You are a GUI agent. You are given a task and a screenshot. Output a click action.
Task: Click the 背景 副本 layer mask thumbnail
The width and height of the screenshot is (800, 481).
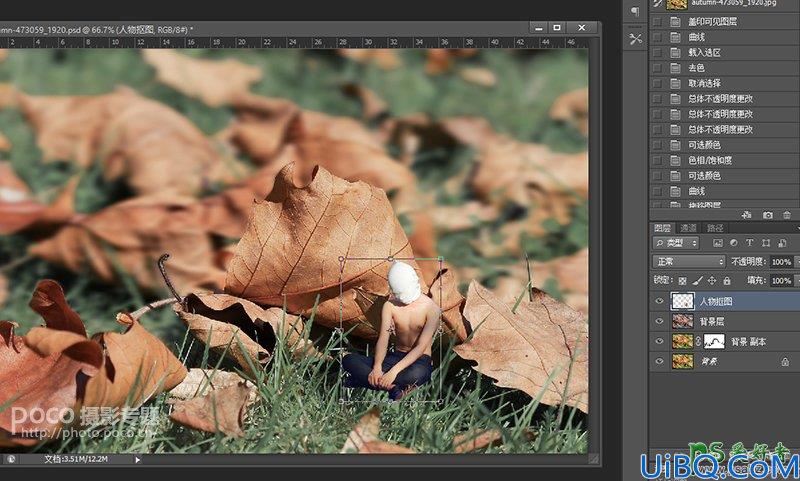714,341
